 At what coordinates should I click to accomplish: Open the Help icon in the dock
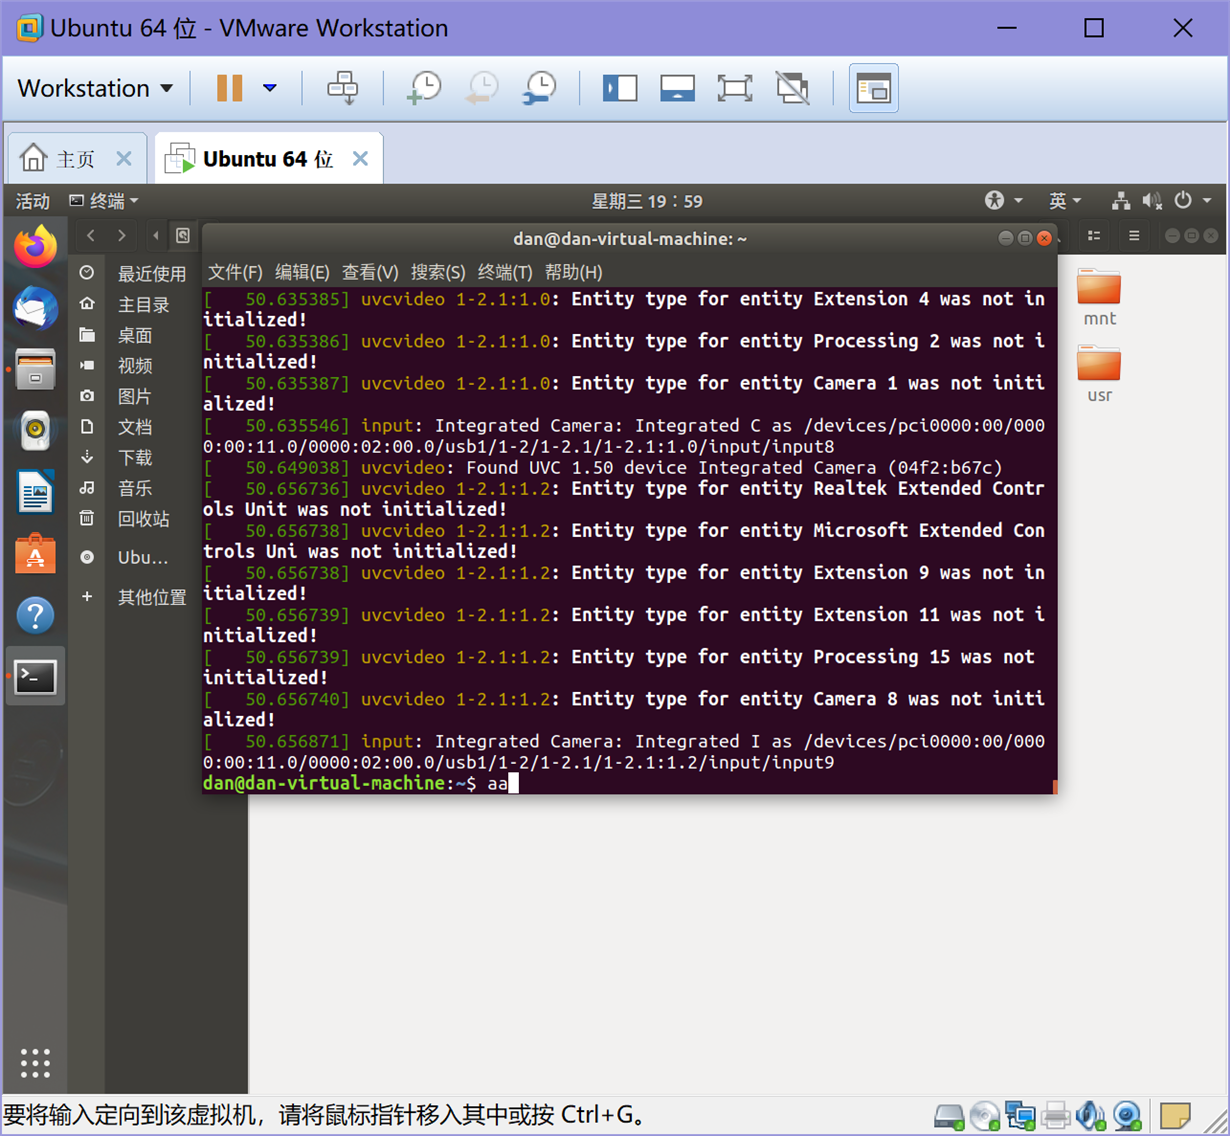tap(35, 616)
